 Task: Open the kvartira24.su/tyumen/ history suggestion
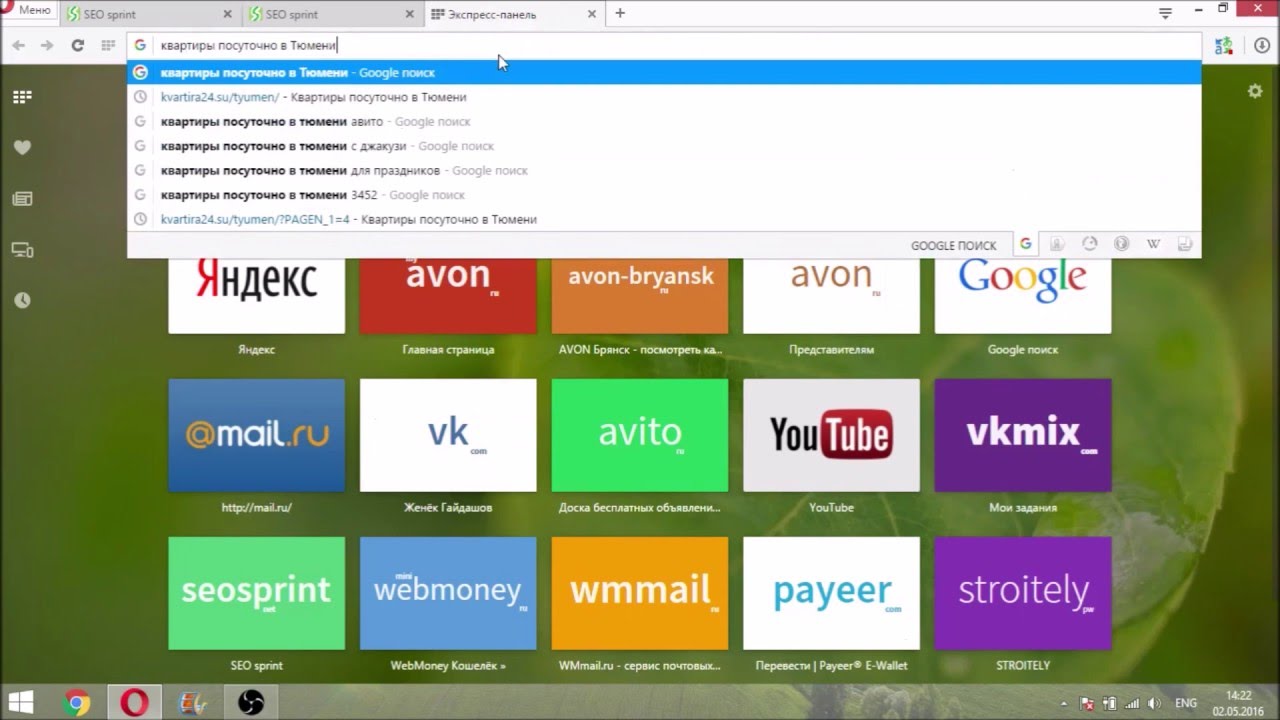click(x=663, y=97)
